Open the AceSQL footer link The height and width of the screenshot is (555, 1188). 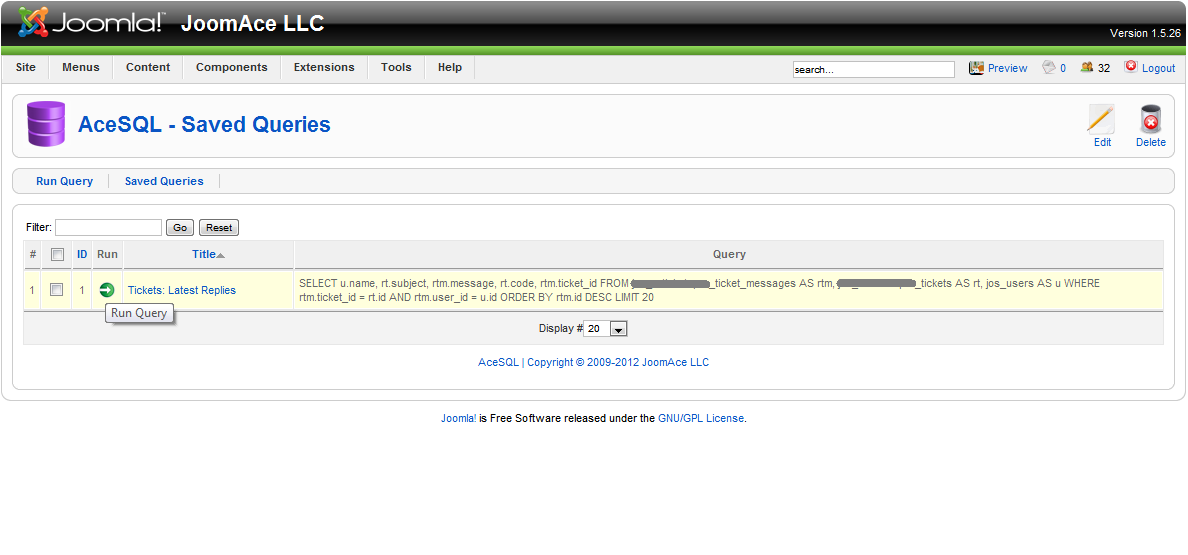[499, 362]
